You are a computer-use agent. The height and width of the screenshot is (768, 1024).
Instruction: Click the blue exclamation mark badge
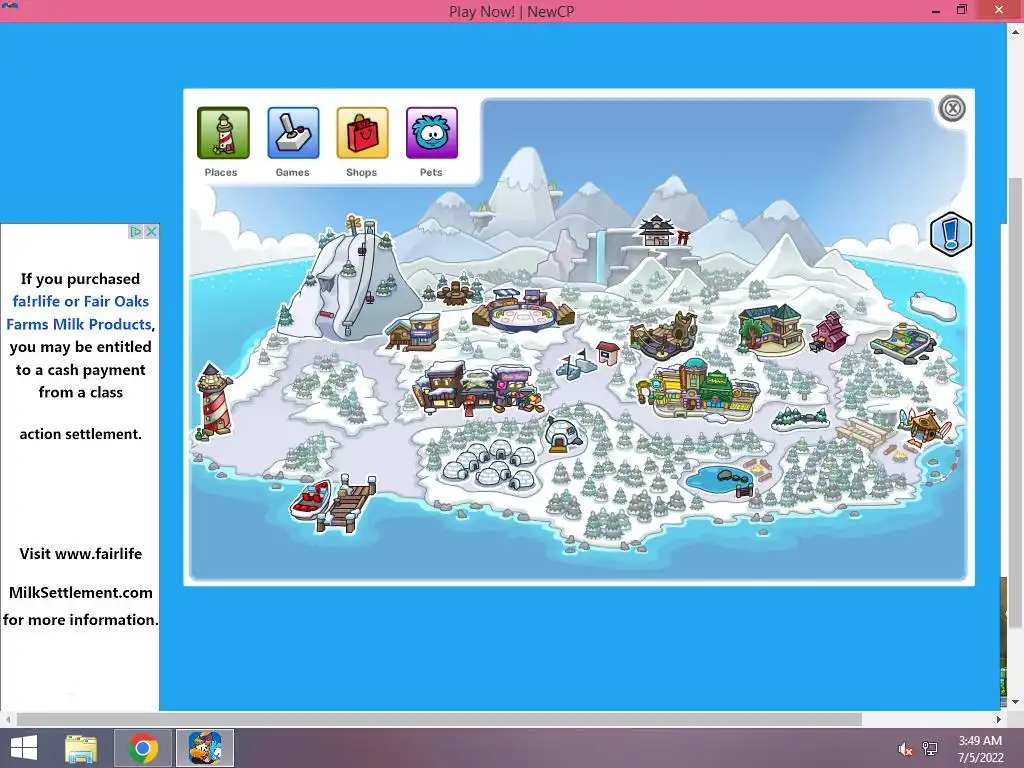coord(951,234)
